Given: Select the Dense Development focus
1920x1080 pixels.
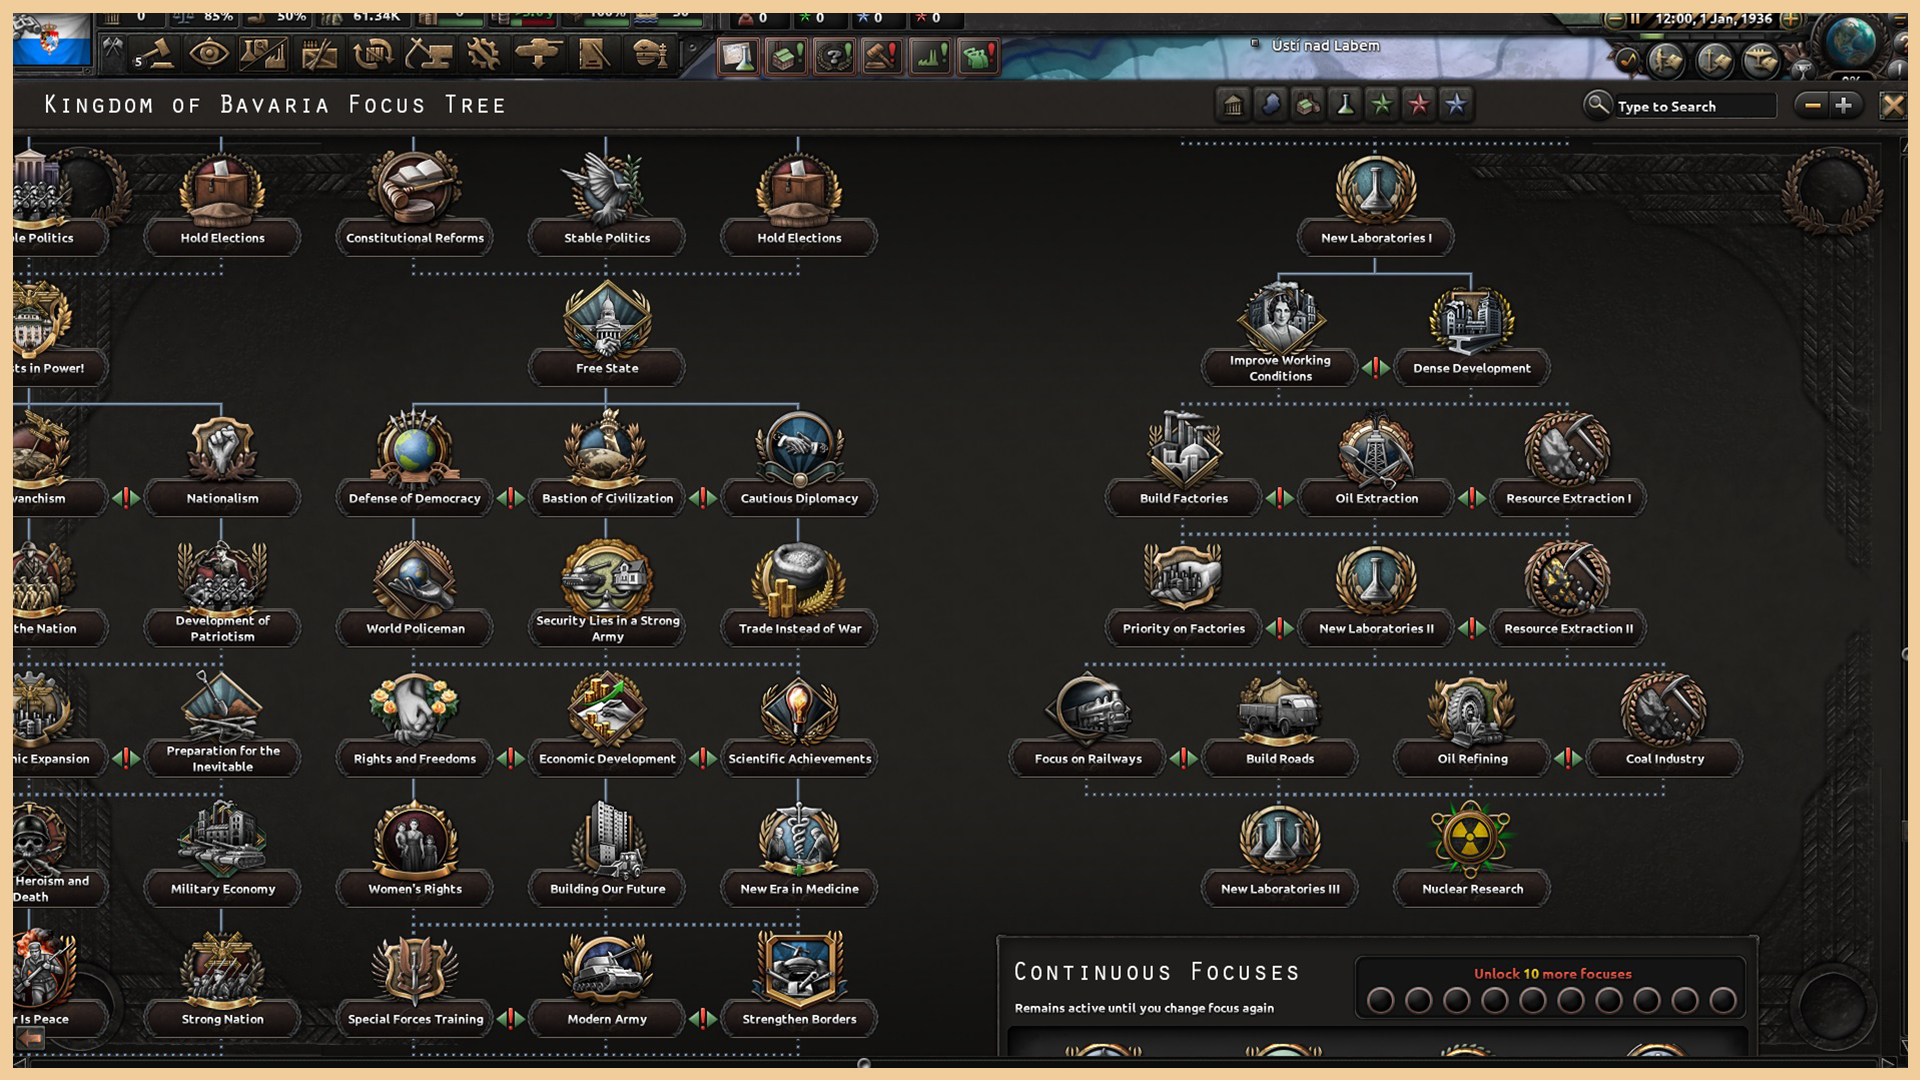Looking at the screenshot, I should pos(1472,335).
